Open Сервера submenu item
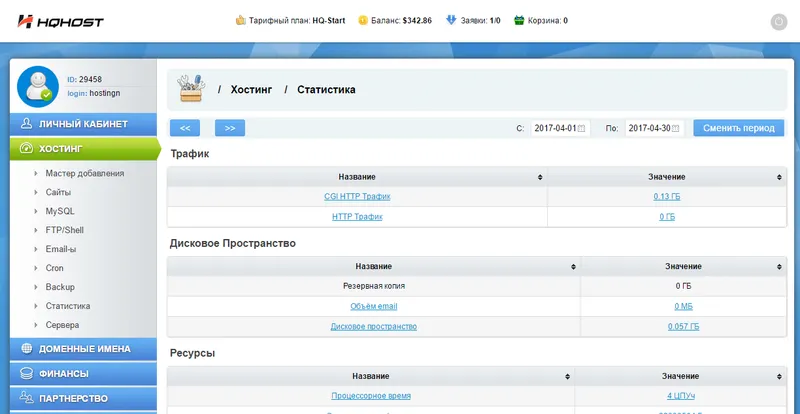This screenshot has height=414, width=800. pos(62,325)
